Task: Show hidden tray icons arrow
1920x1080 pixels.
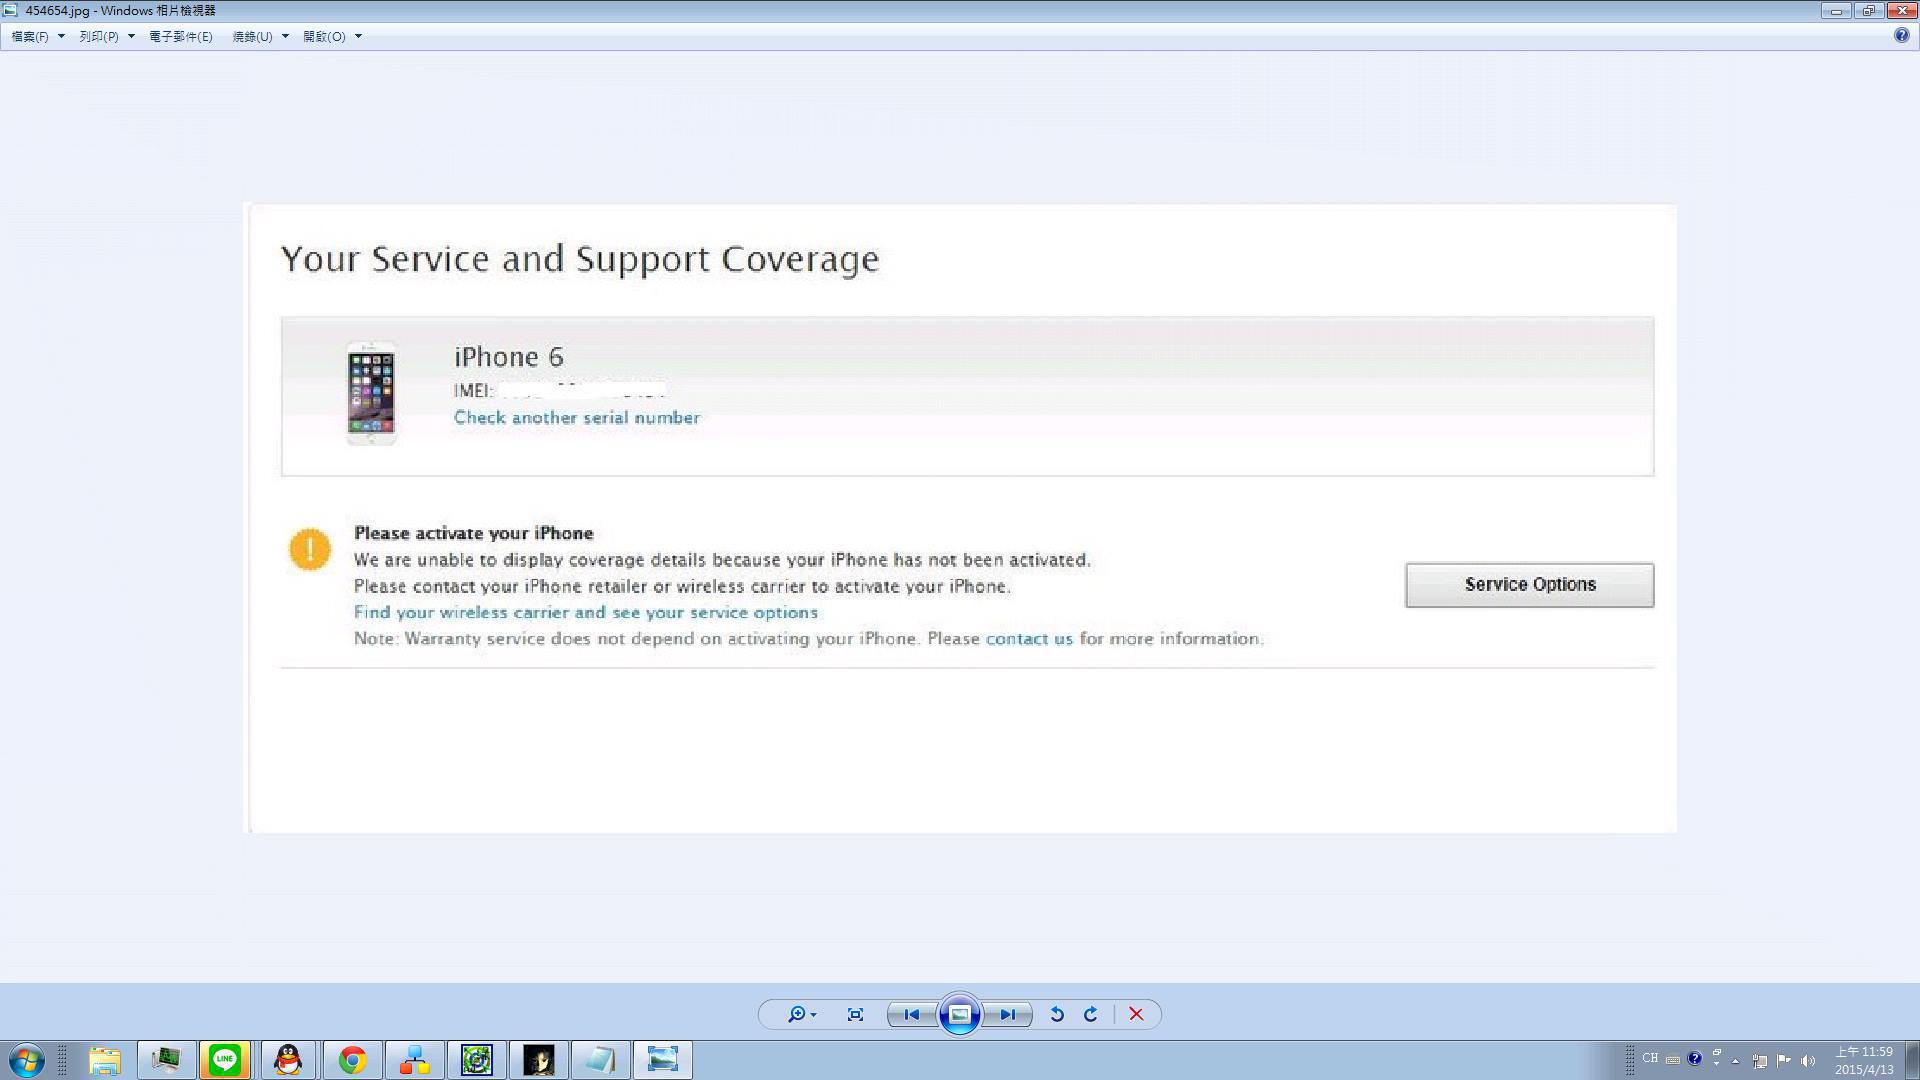Action: tap(1736, 1061)
